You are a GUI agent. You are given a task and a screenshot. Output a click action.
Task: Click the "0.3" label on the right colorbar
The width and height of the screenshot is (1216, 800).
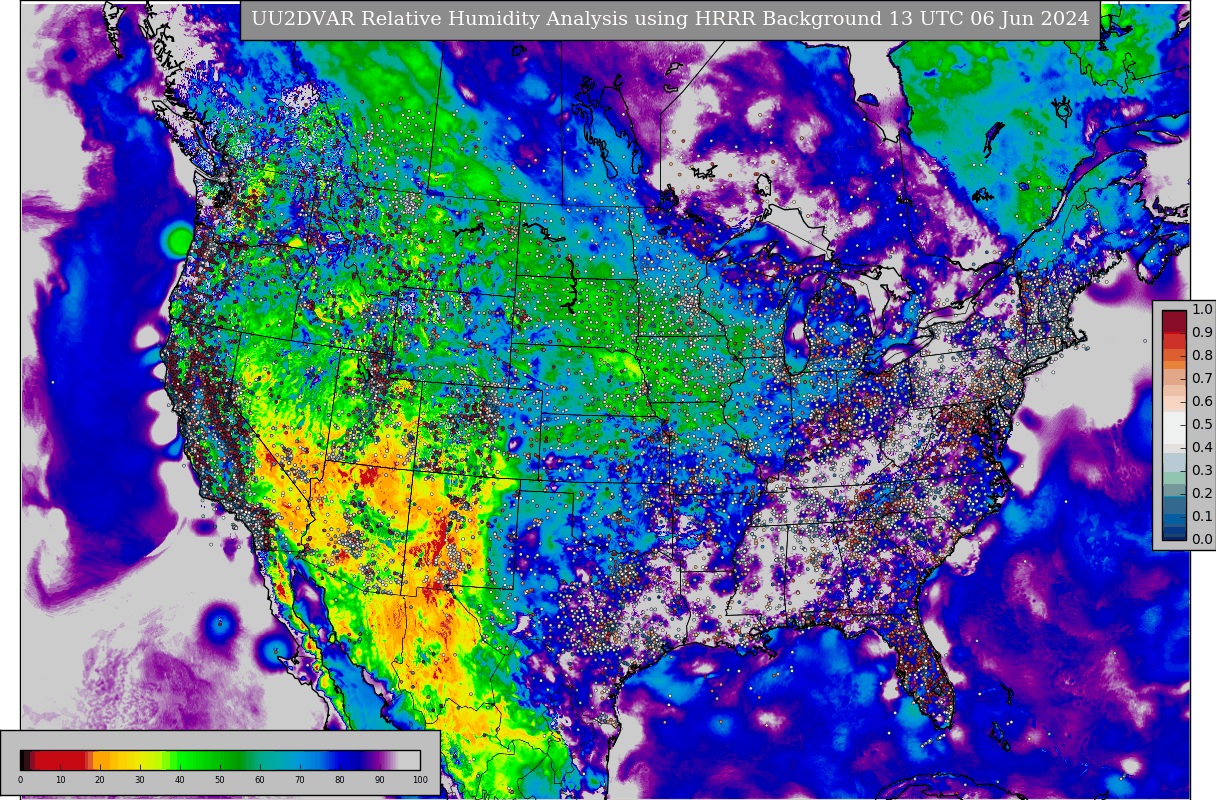click(1202, 470)
